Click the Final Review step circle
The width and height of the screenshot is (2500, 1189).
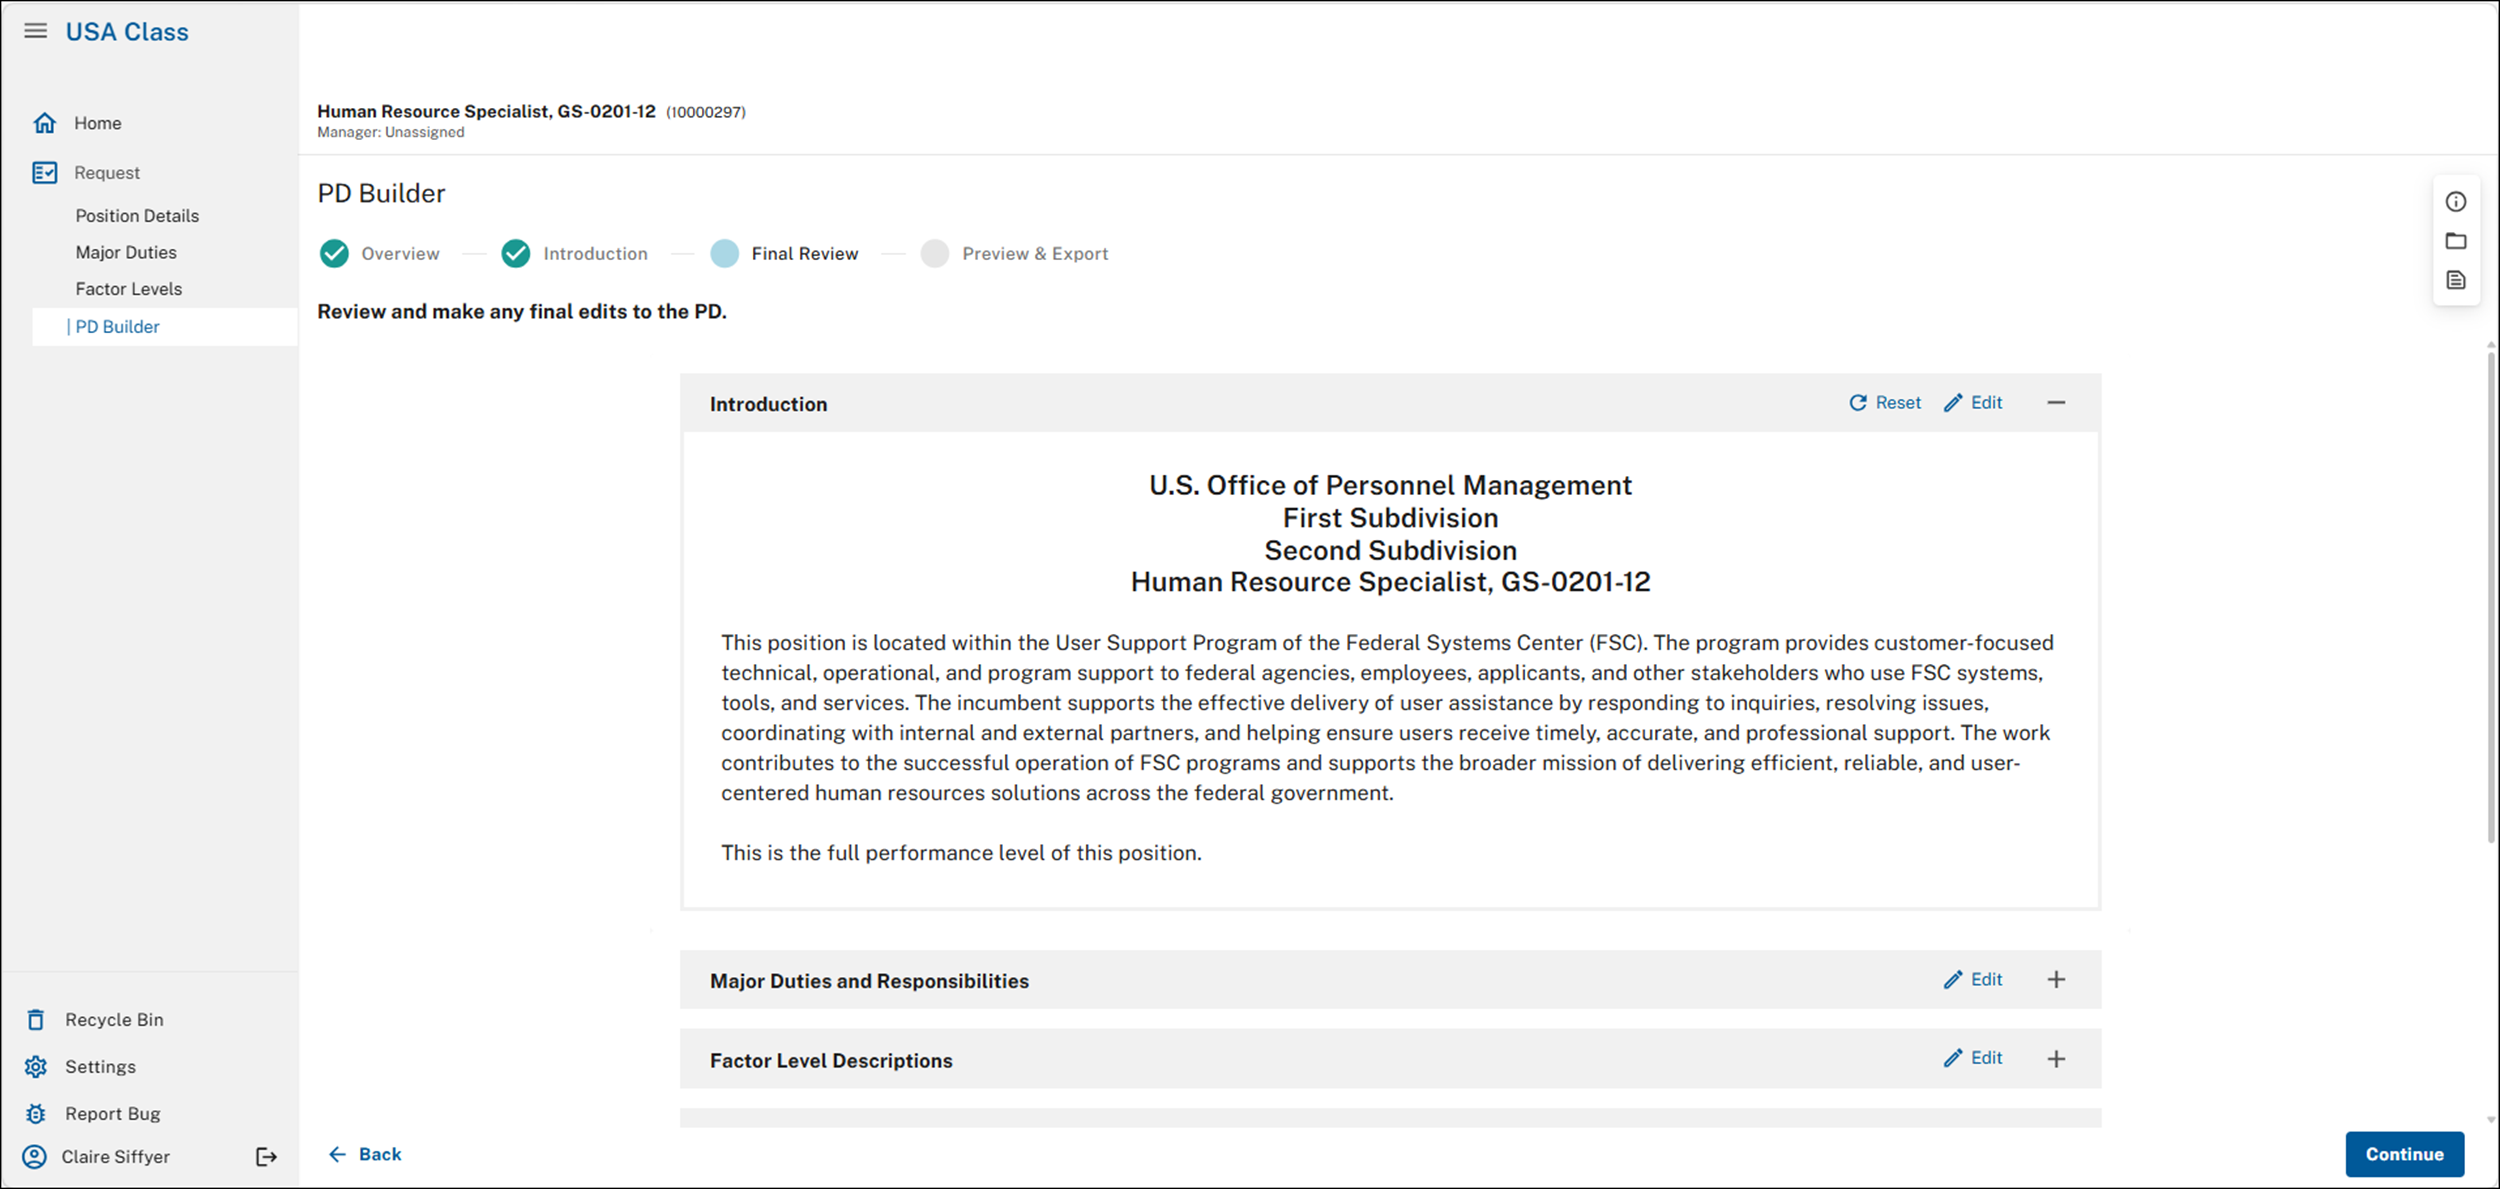pyautogui.click(x=725, y=254)
